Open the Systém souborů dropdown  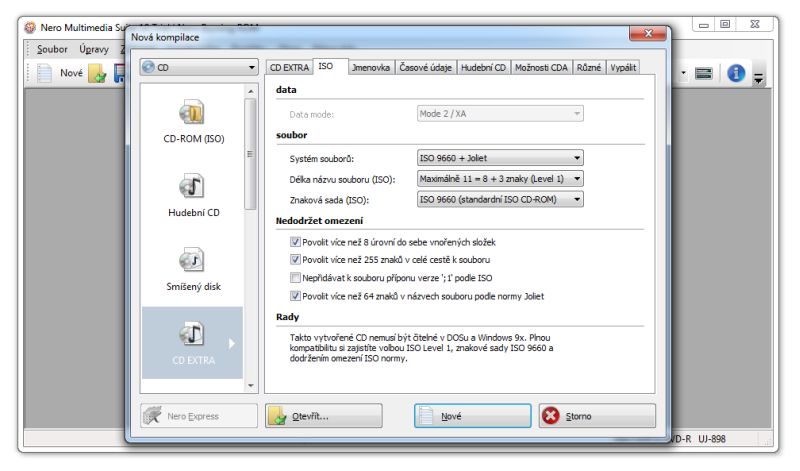pos(500,158)
